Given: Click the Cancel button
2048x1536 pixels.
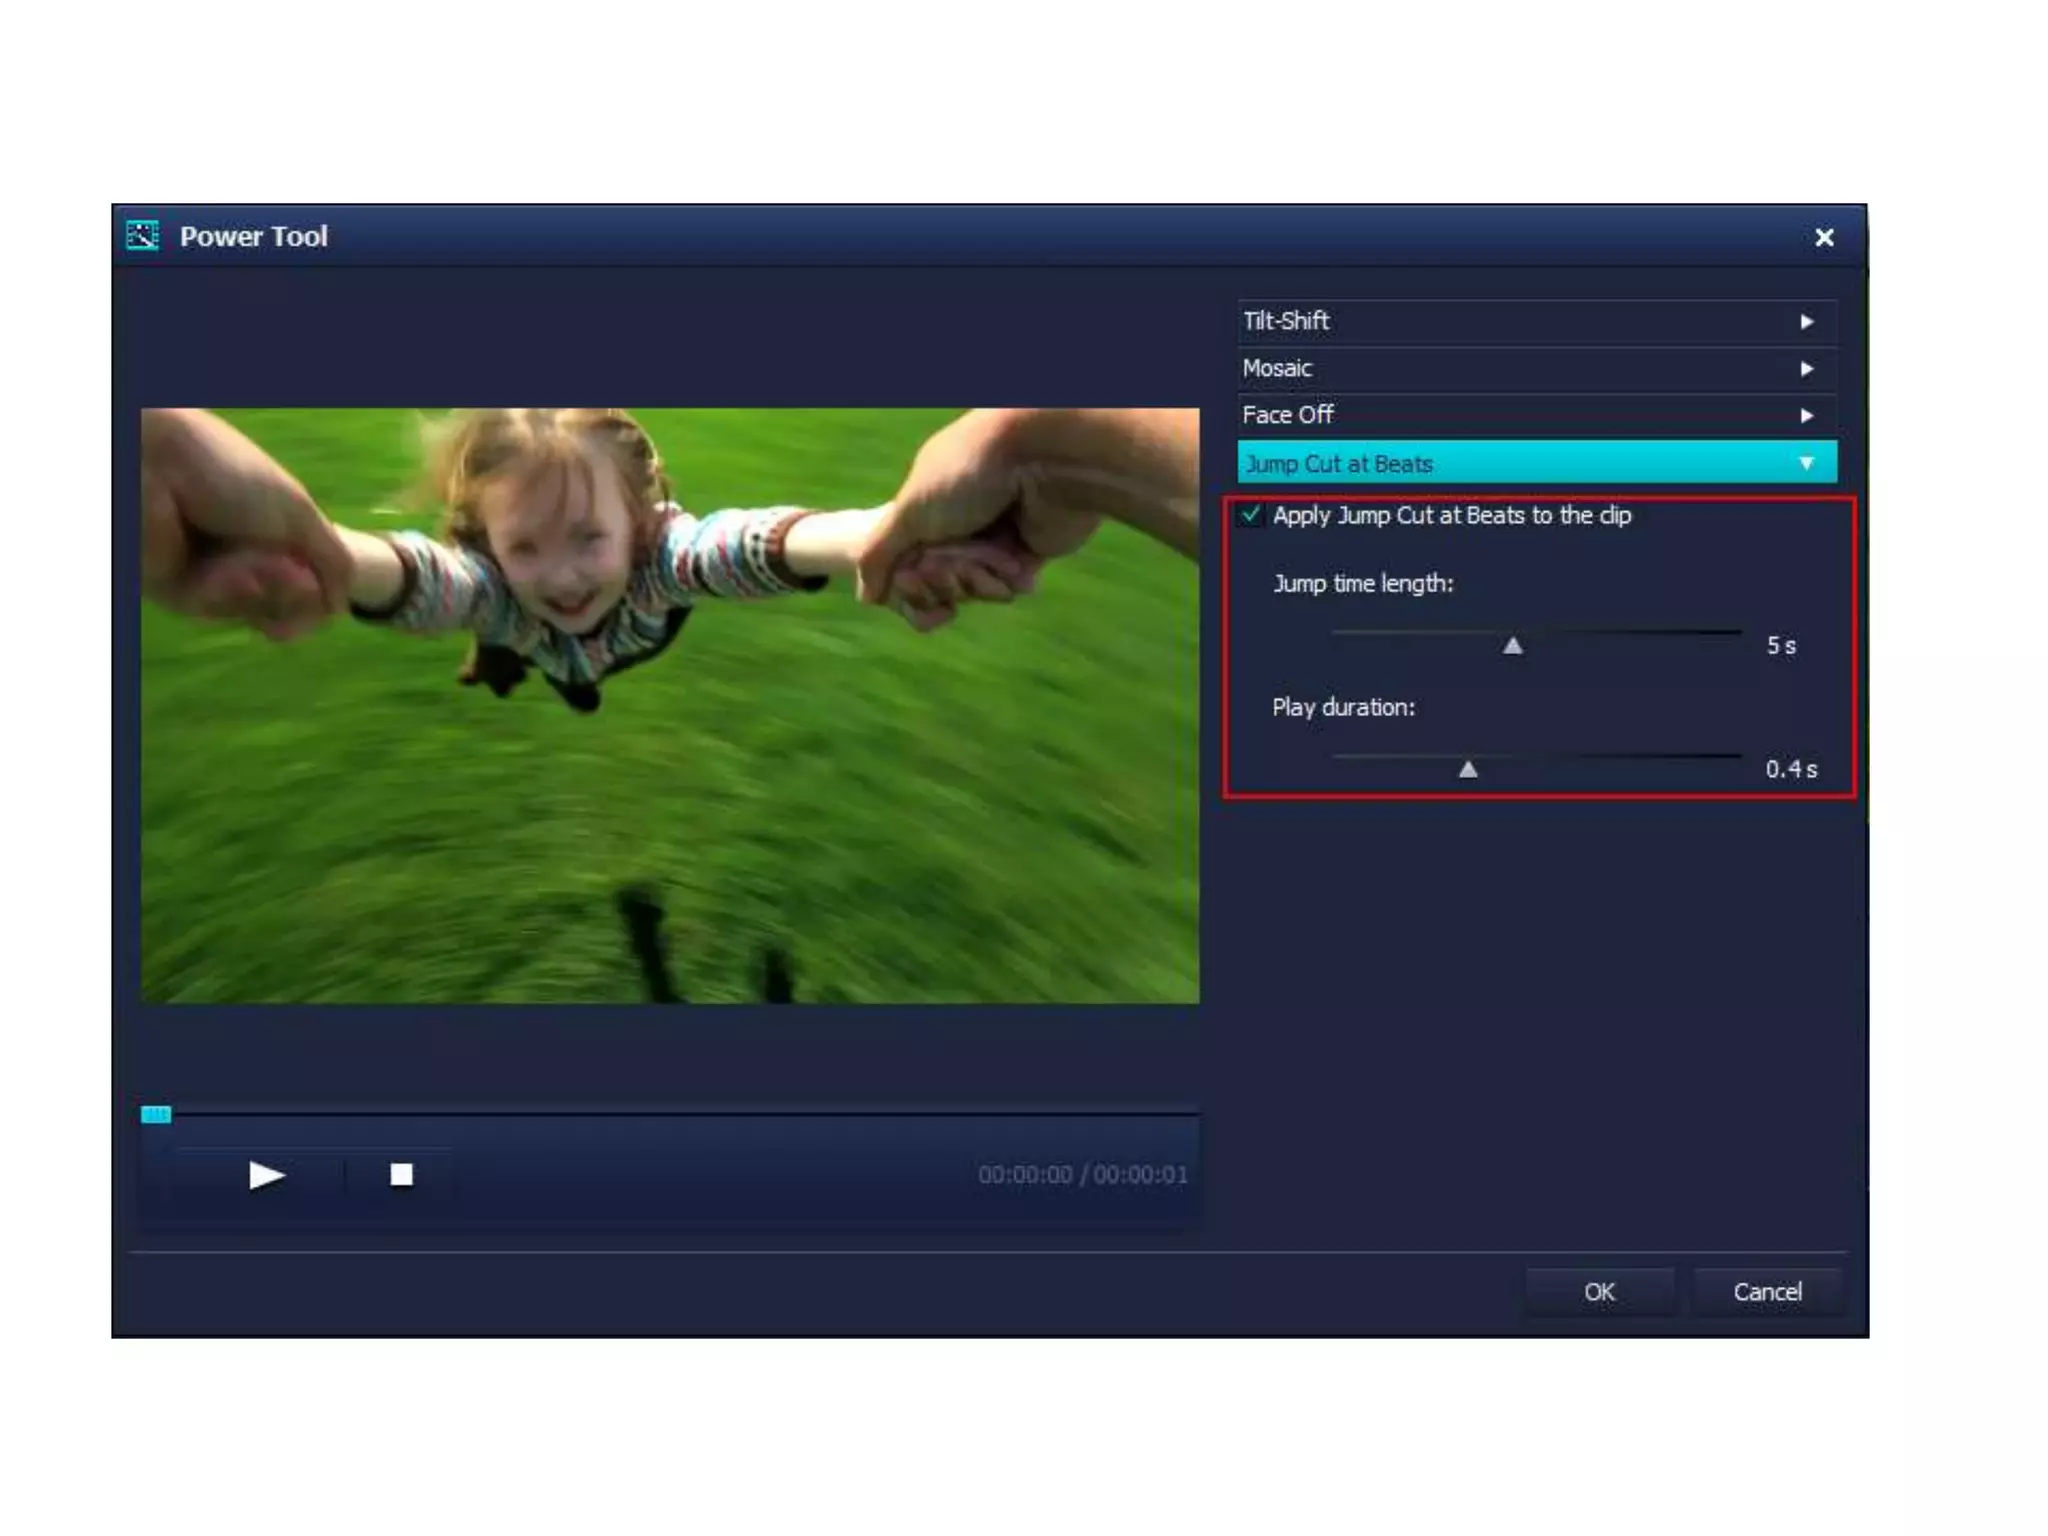Looking at the screenshot, I should coord(1767,1292).
